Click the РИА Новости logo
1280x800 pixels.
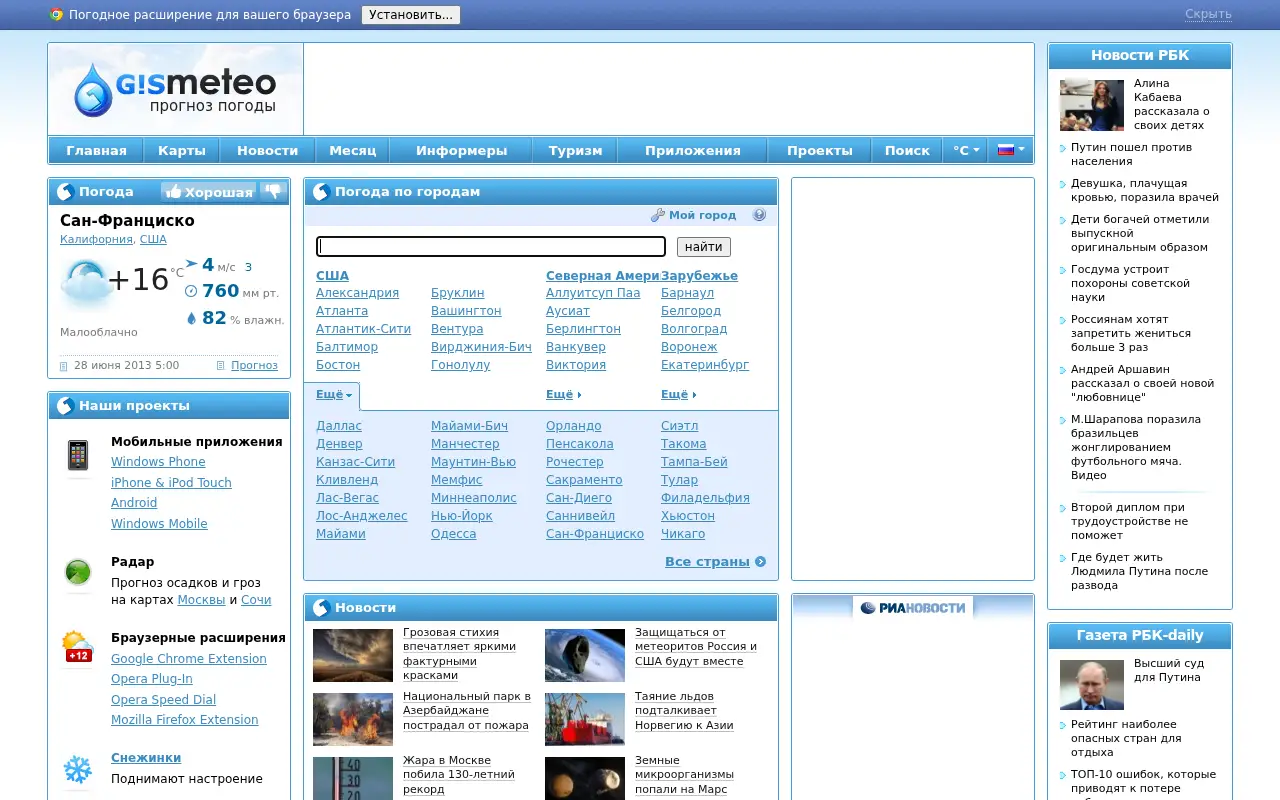(913, 607)
